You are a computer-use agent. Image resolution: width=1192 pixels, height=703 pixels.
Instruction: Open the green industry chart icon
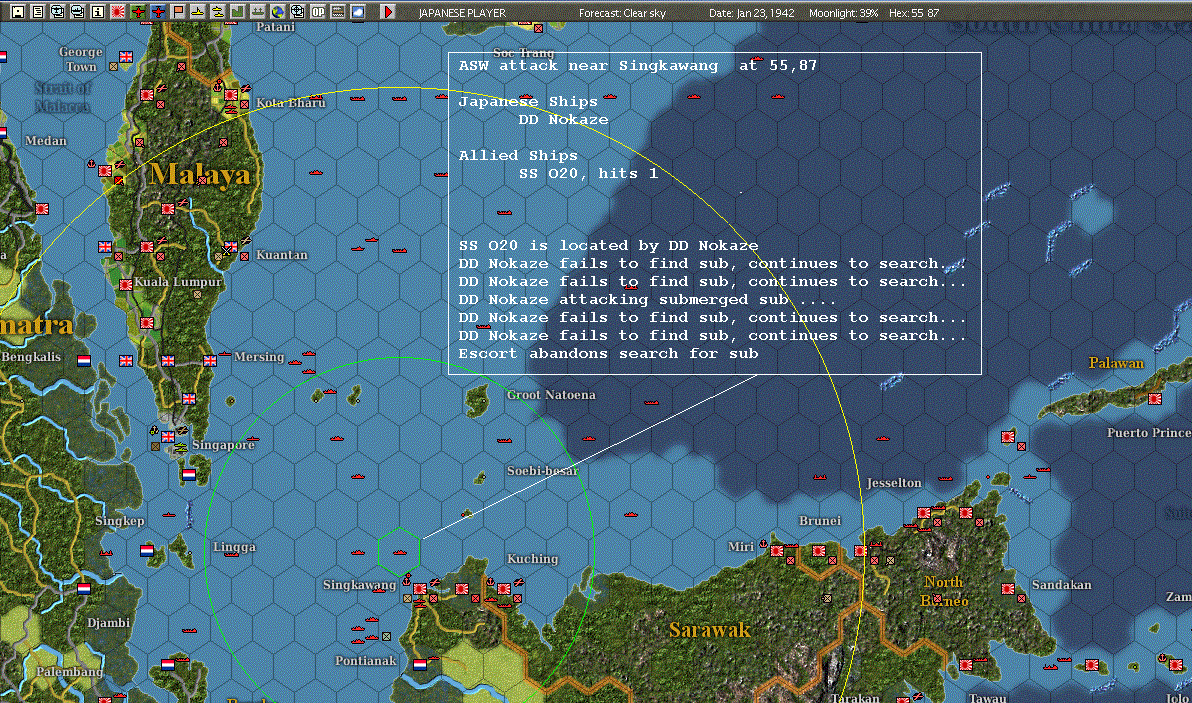click(x=238, y=11)
